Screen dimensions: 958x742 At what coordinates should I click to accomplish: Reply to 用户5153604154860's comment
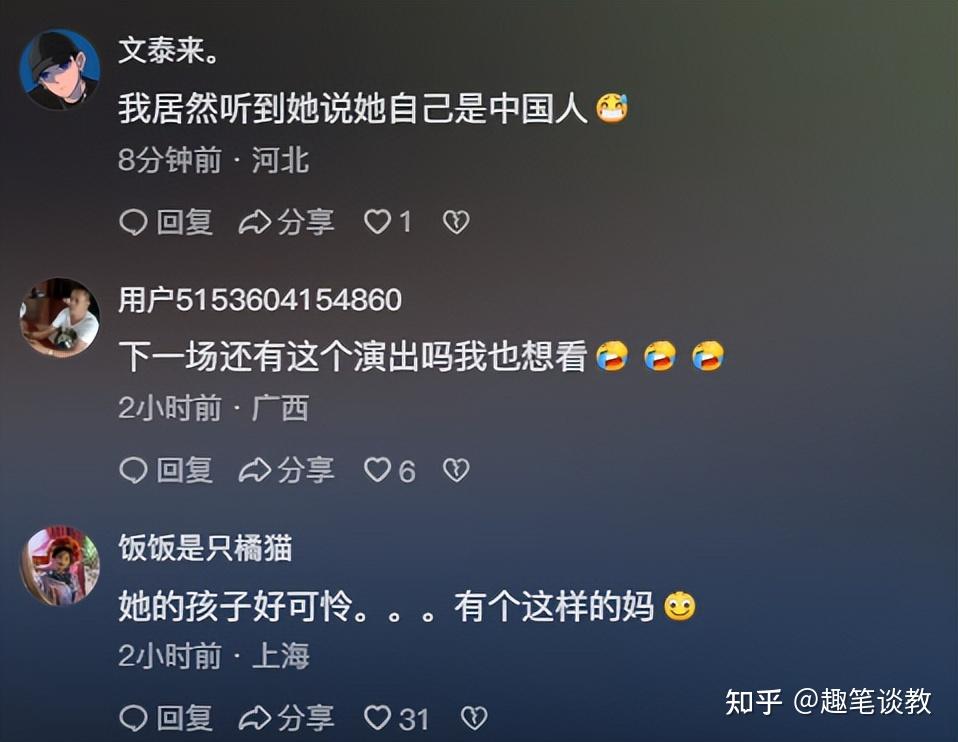pos(166,471)
